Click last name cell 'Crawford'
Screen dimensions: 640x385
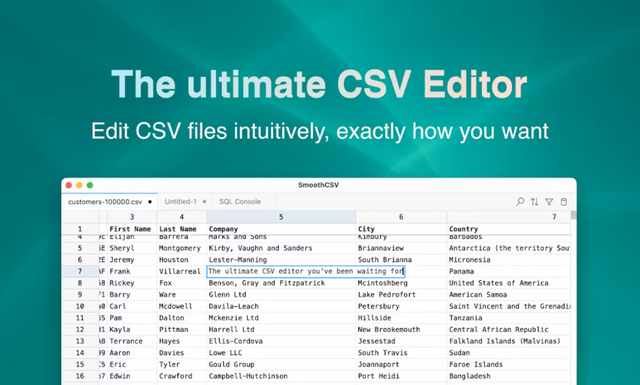(182, 376)
